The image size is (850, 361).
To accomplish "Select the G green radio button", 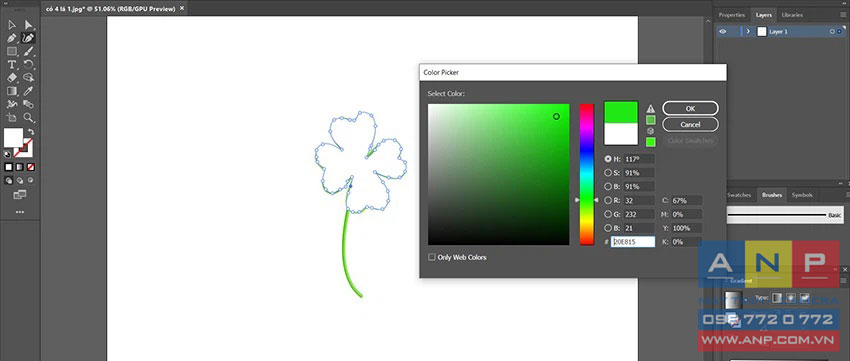I will (x=608, y=214).
